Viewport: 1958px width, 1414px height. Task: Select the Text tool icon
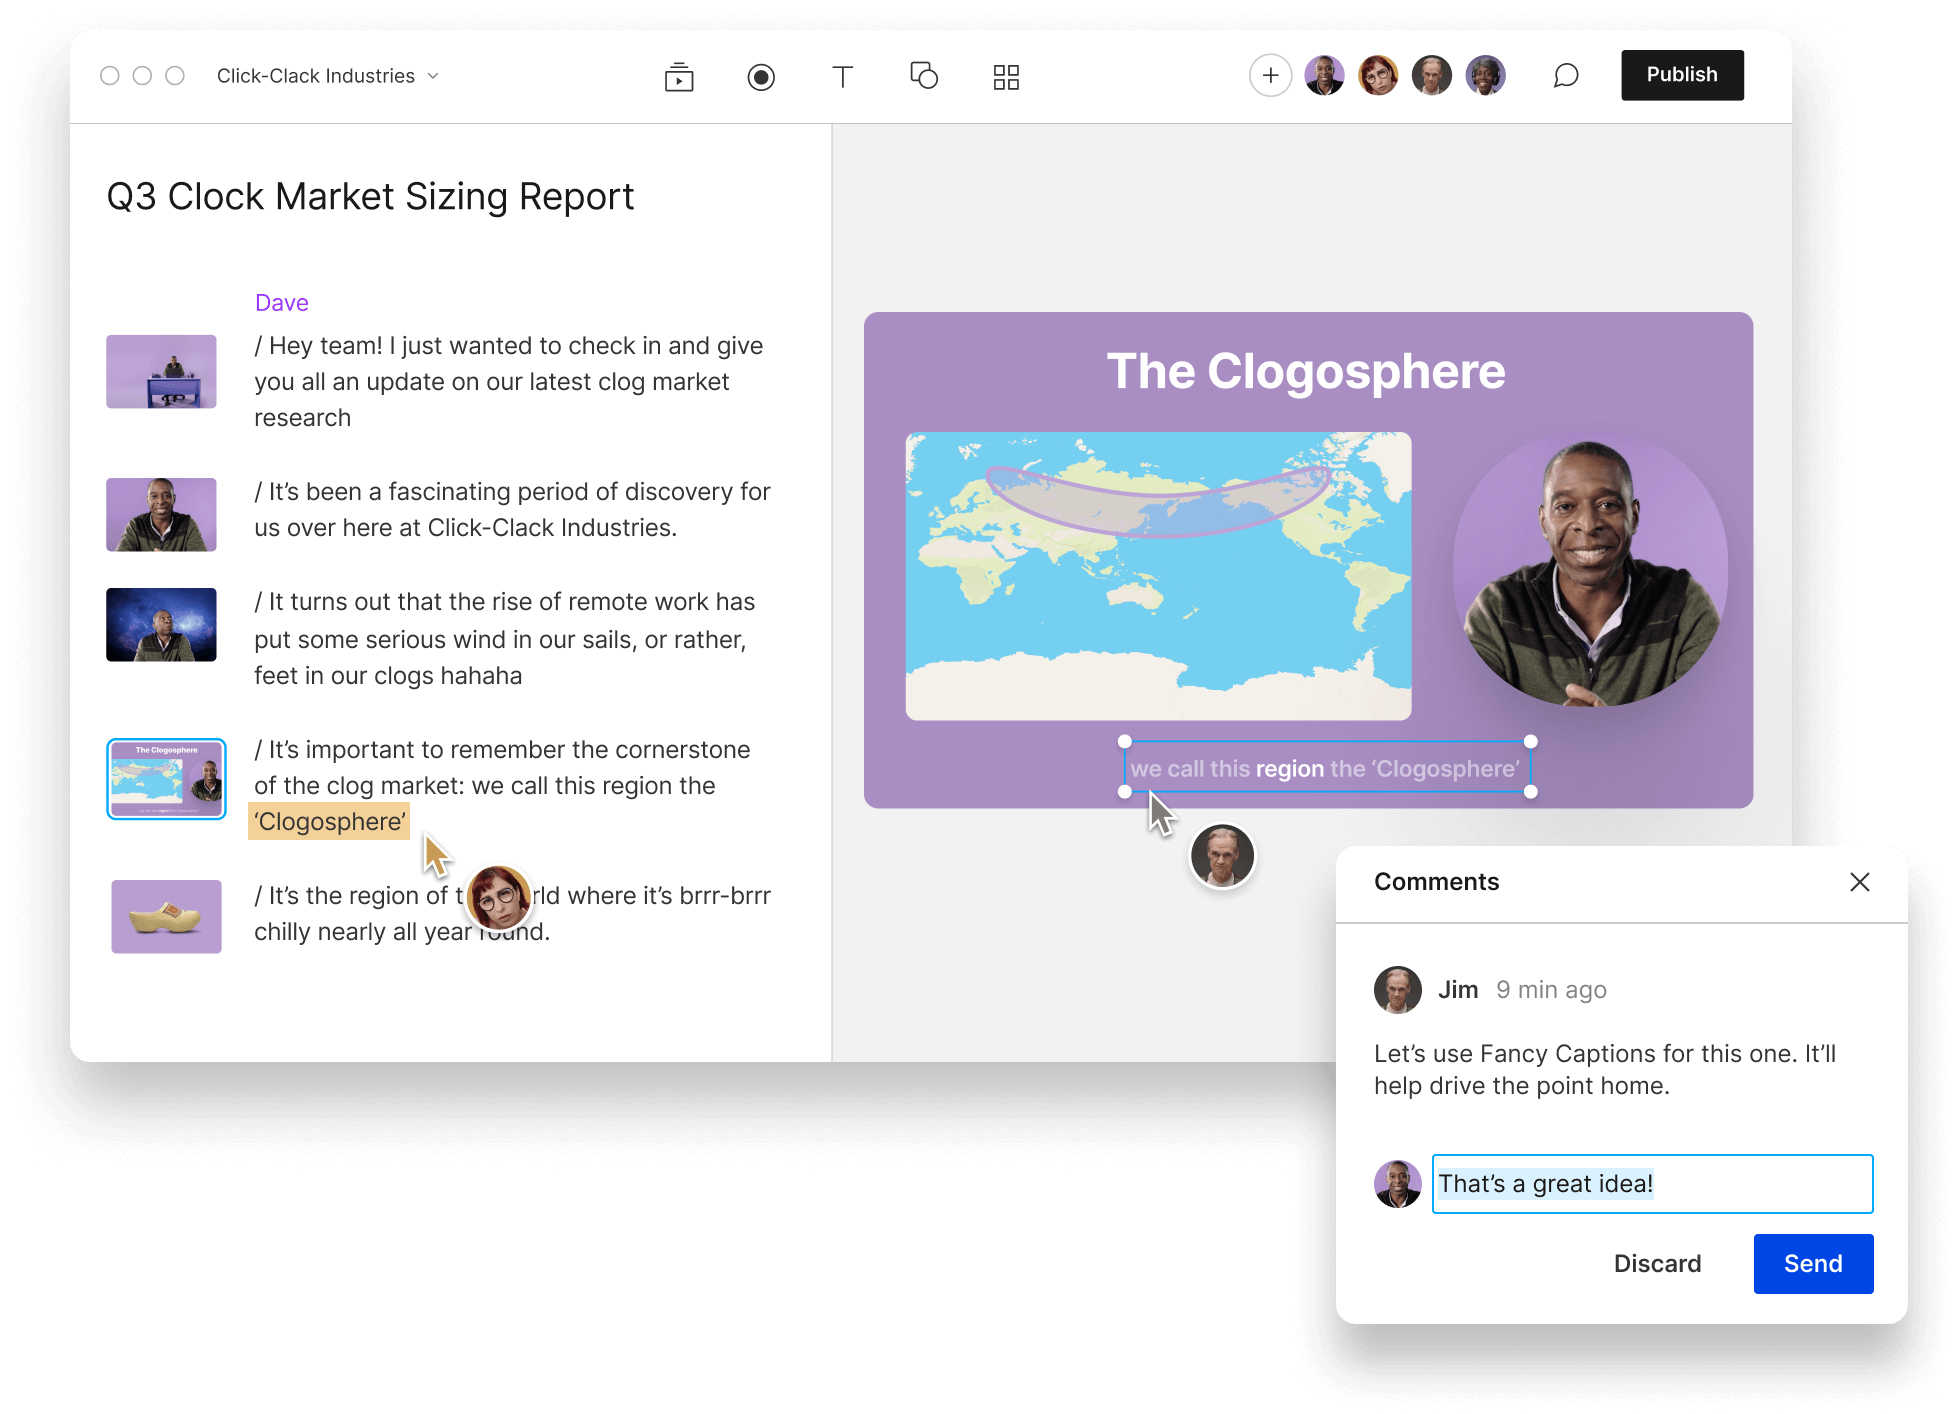coord(844,75)
